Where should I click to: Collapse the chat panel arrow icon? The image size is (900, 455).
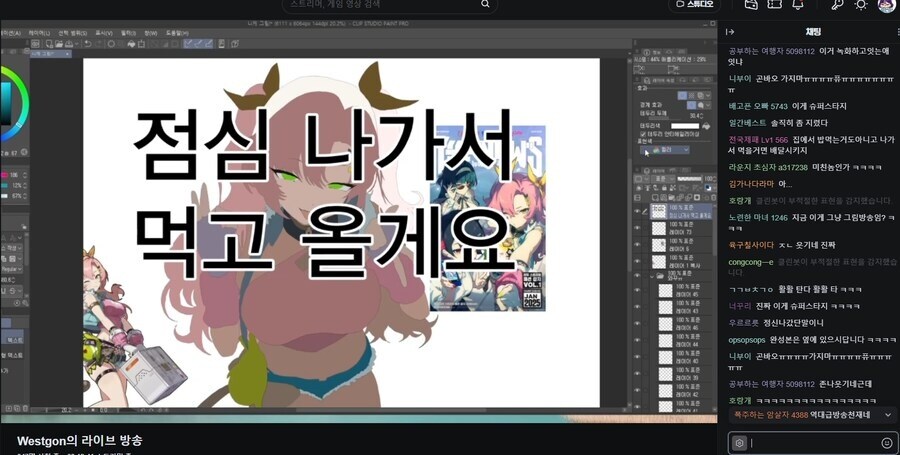pos(730,32)
